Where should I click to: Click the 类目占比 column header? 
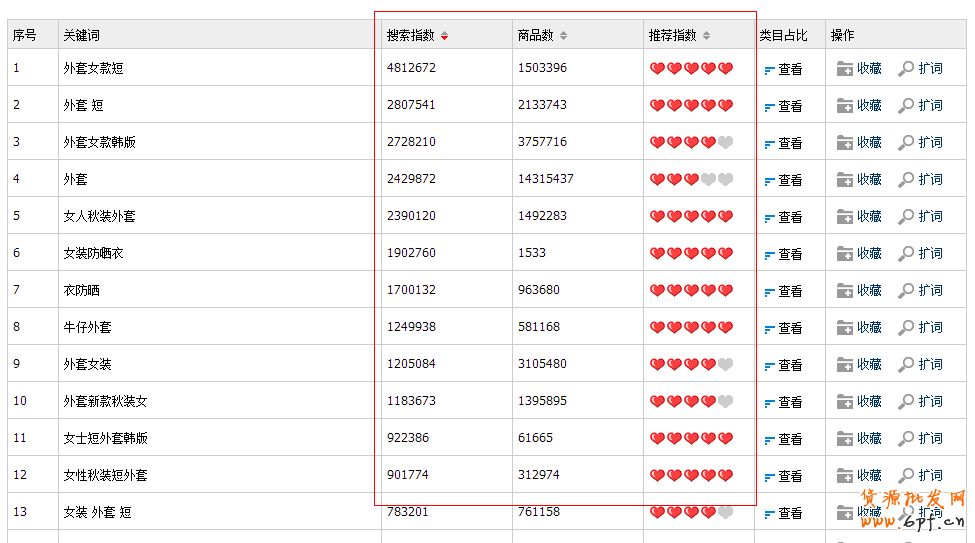[x=783, y=35]
